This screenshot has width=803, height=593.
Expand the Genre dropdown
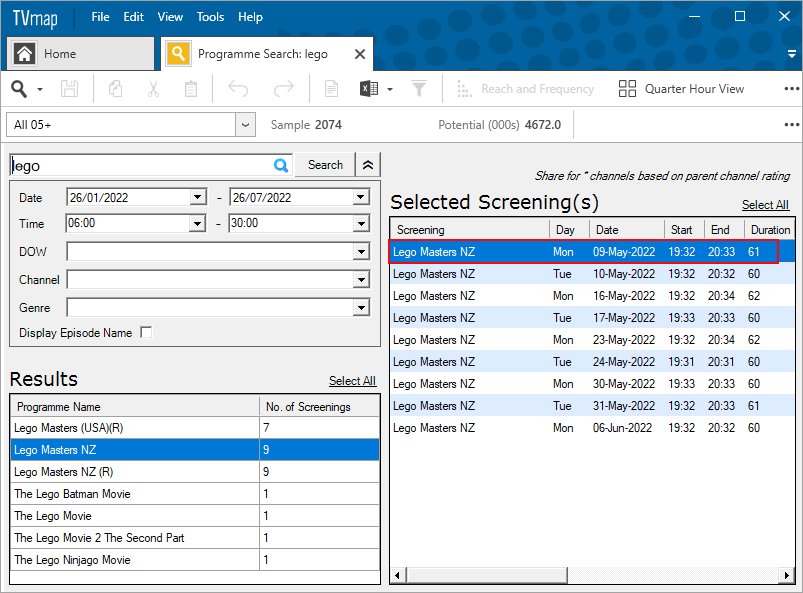click(361, 308)
